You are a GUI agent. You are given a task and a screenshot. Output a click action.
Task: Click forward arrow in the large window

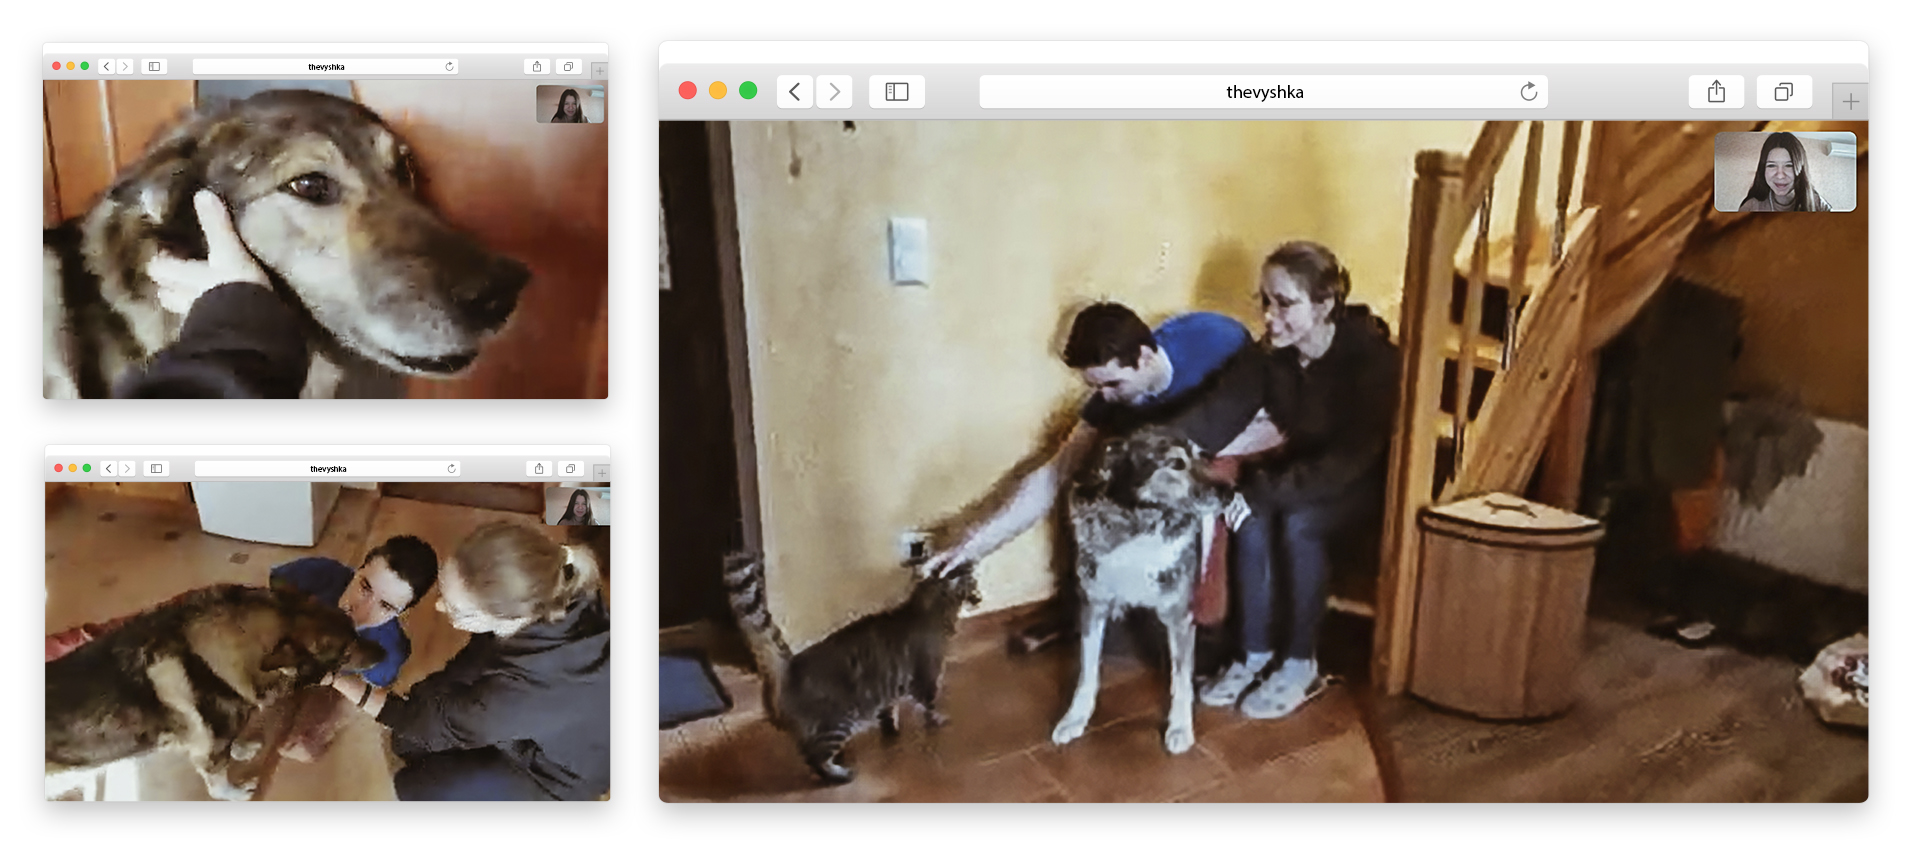[834, 92]
